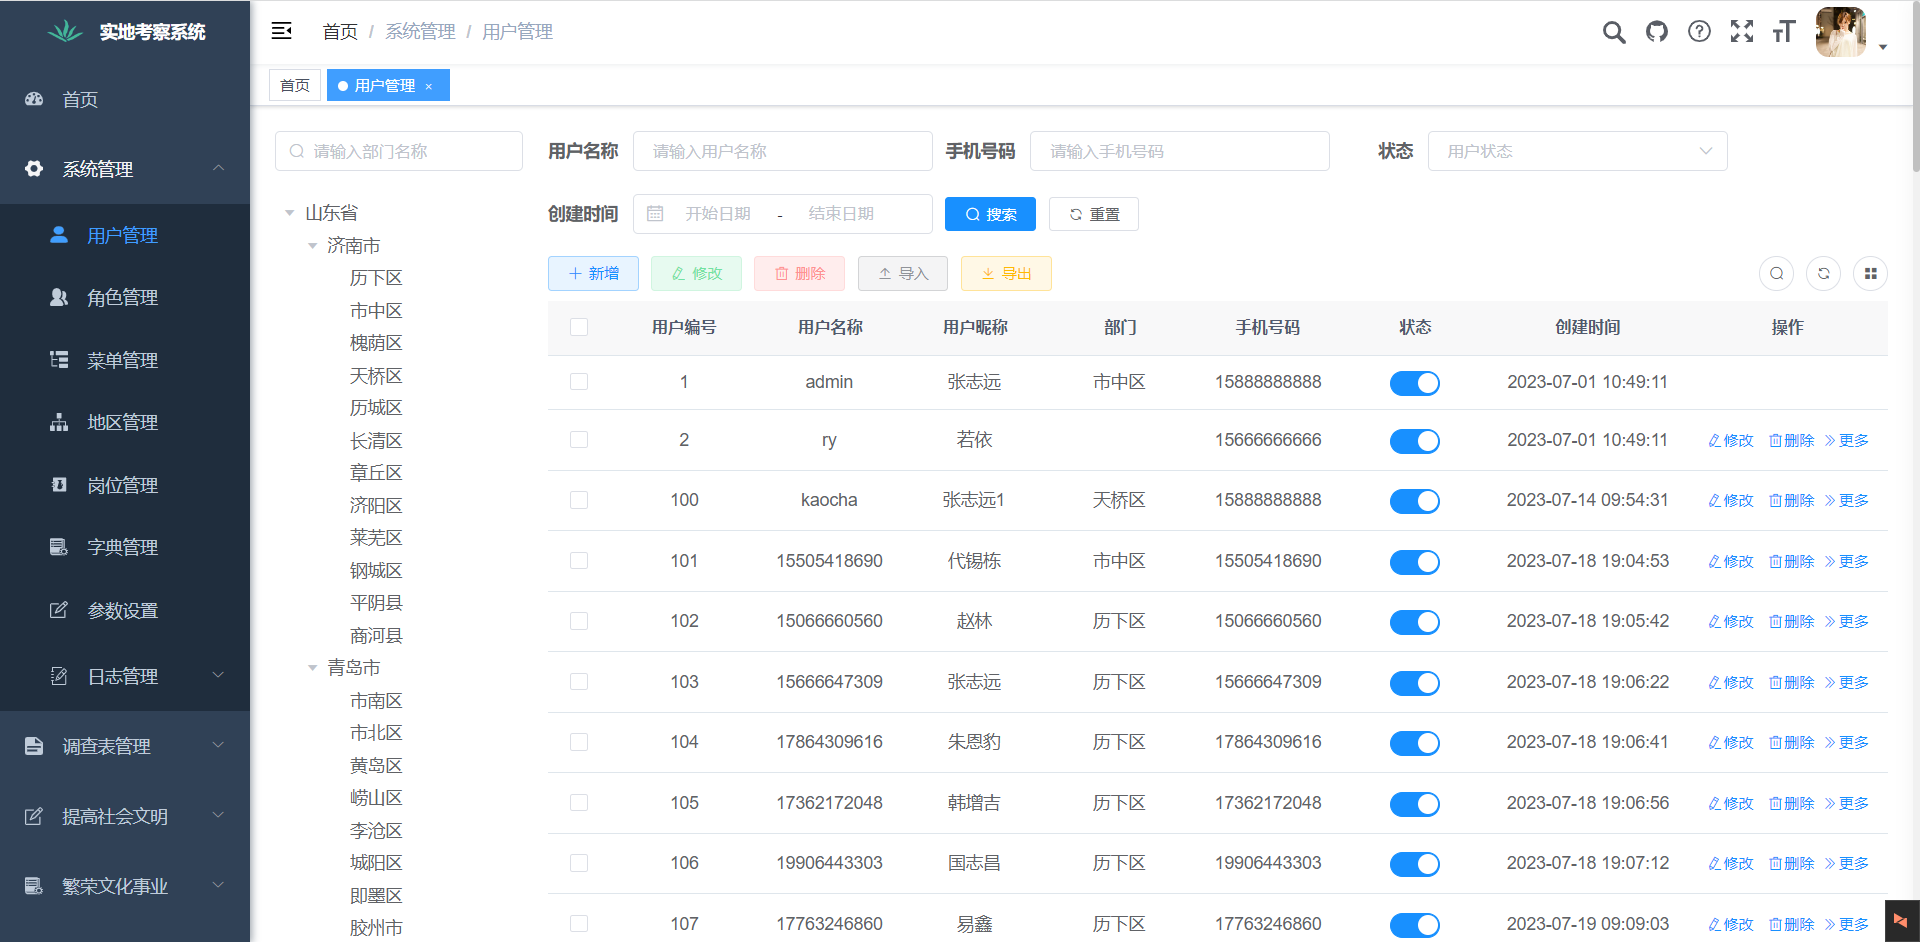Open 角色管理 in the sidebar
1920x942 pixels.
click(125, 297)
